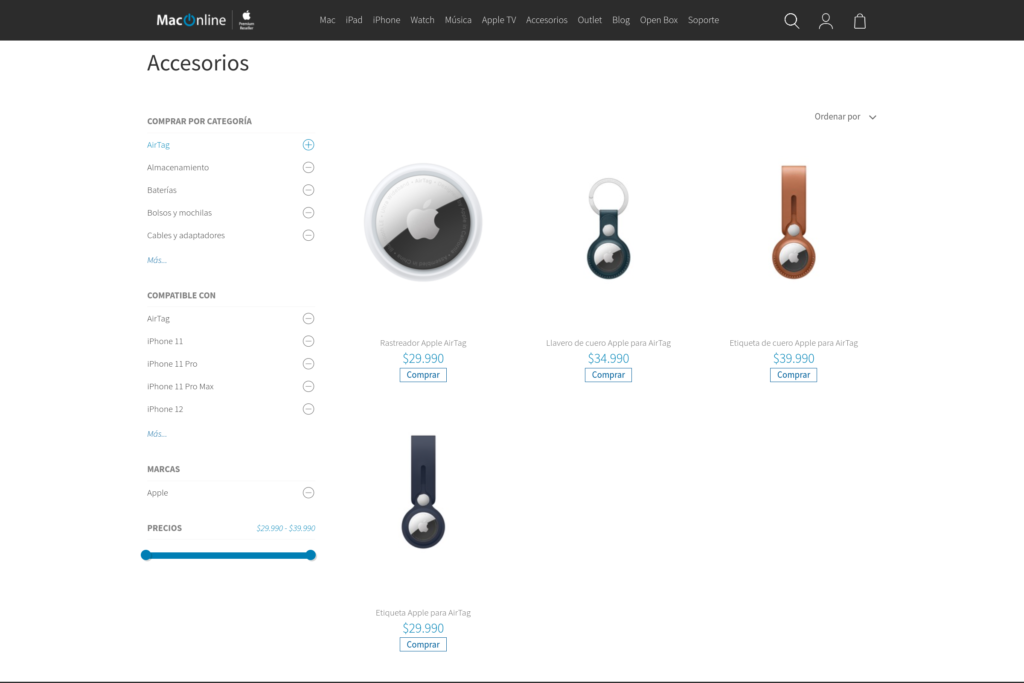Click the minus icon beside Baterías
1024x683 pixels.
(308, 190)
